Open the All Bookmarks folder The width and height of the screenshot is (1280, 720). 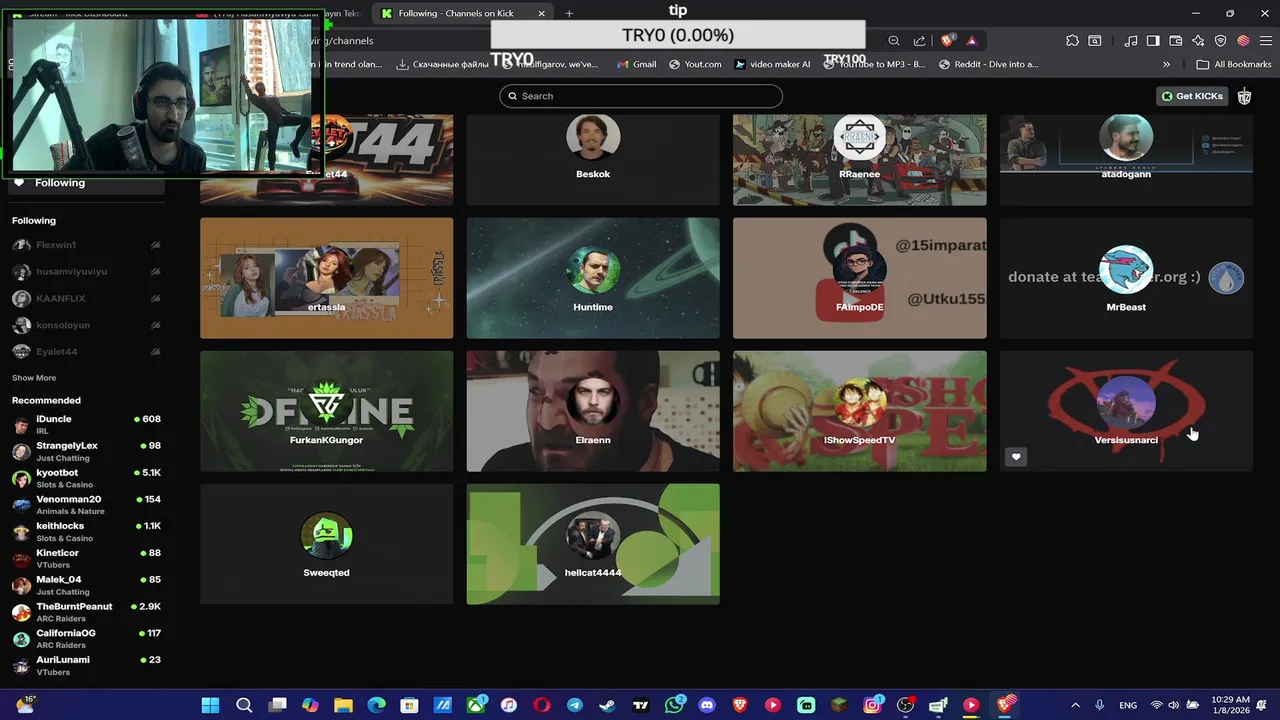pos(1234,64)
